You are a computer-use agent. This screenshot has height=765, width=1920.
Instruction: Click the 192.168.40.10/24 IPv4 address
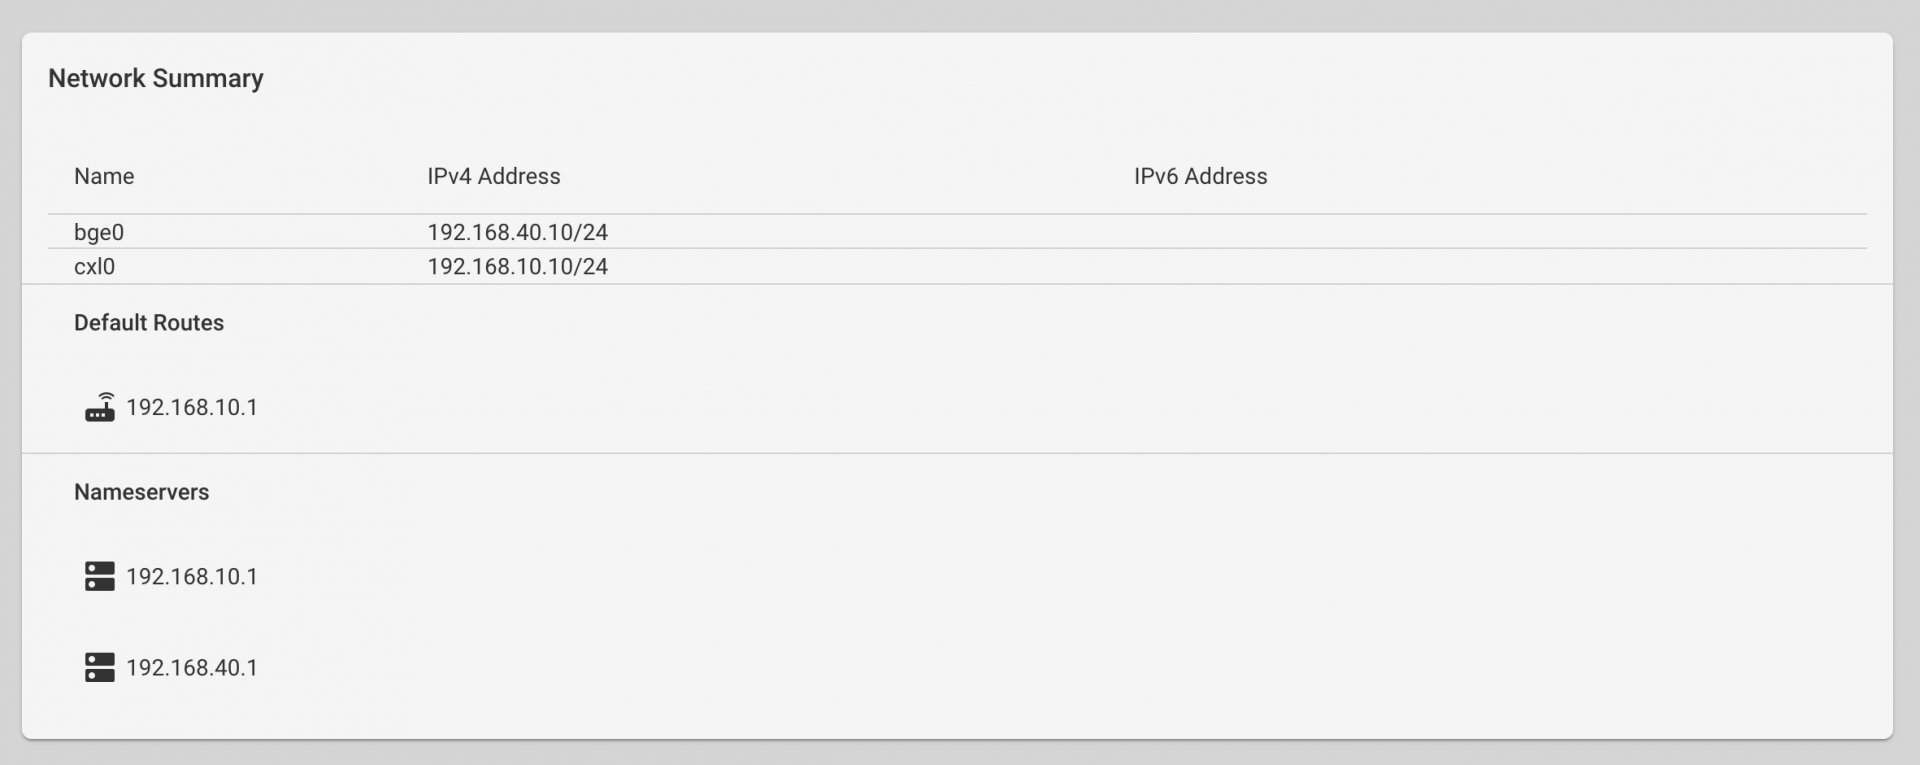click(518, 232)
